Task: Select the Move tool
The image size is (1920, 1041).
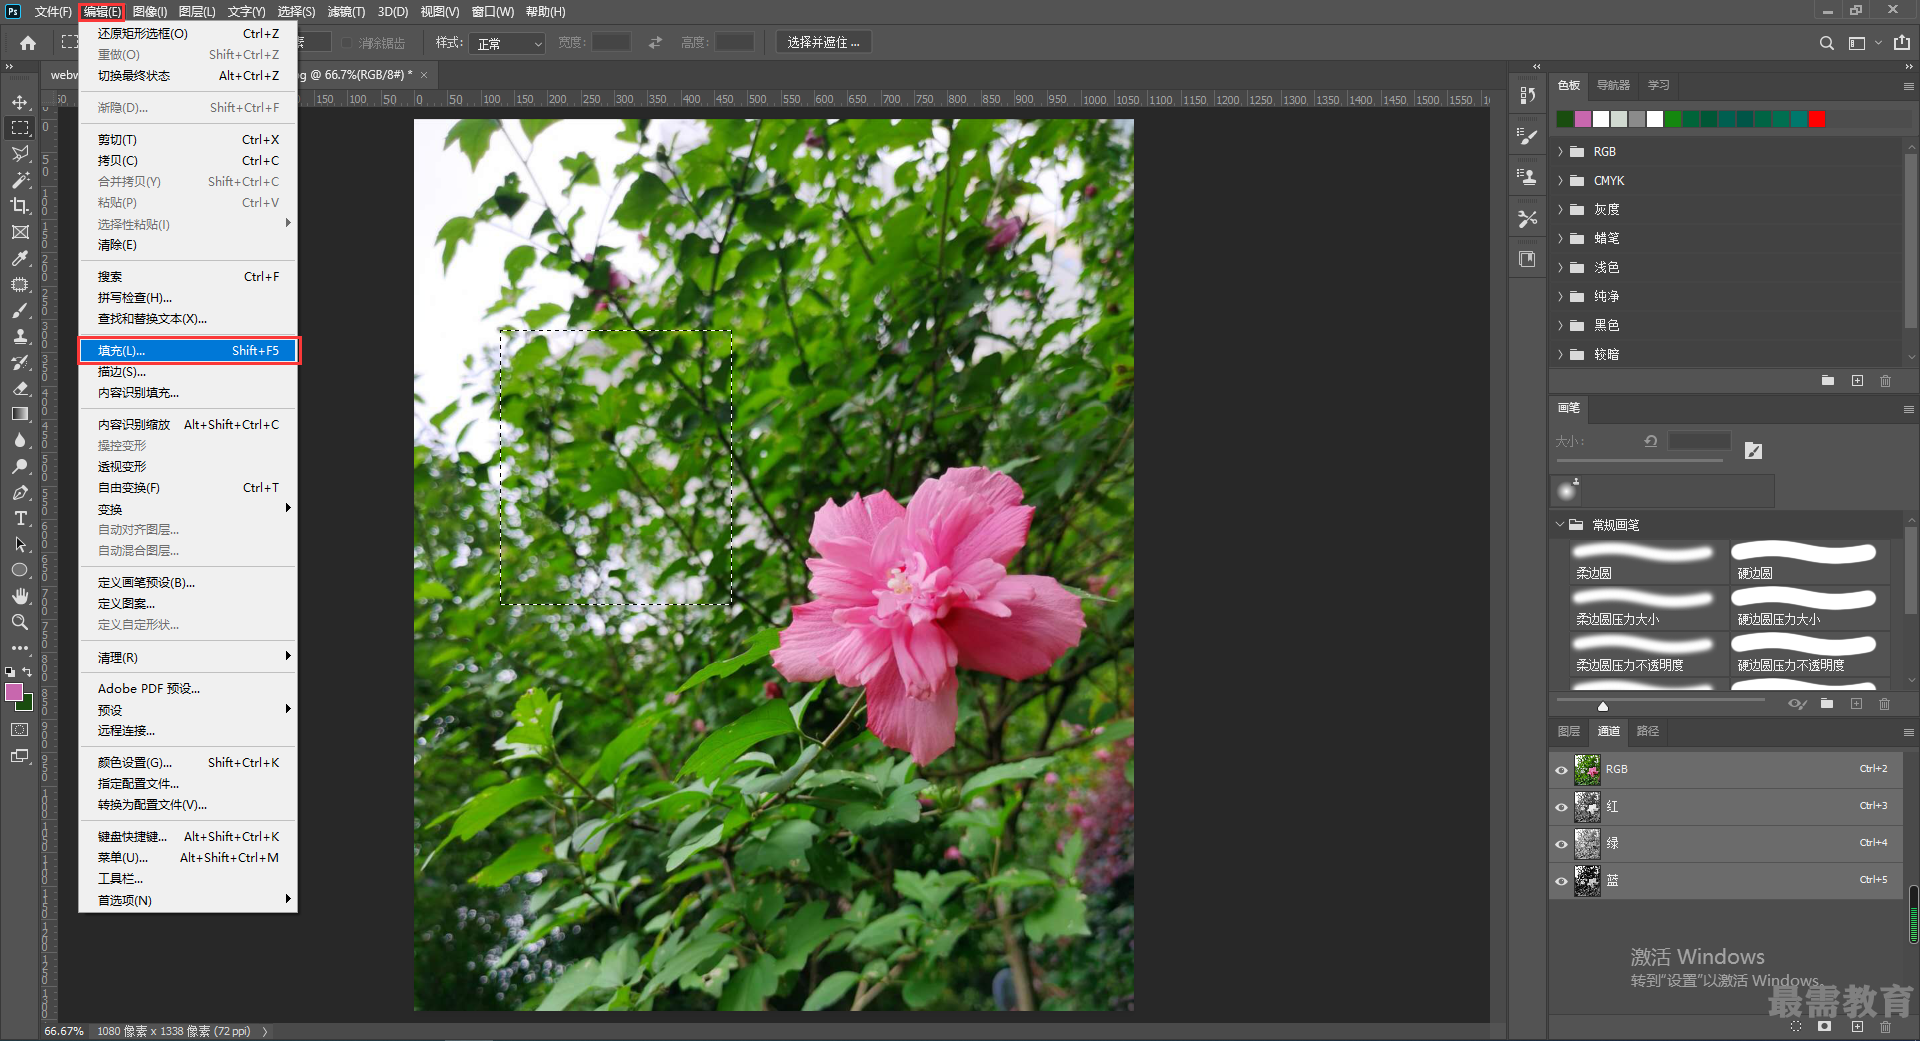Action: point(20,102)
